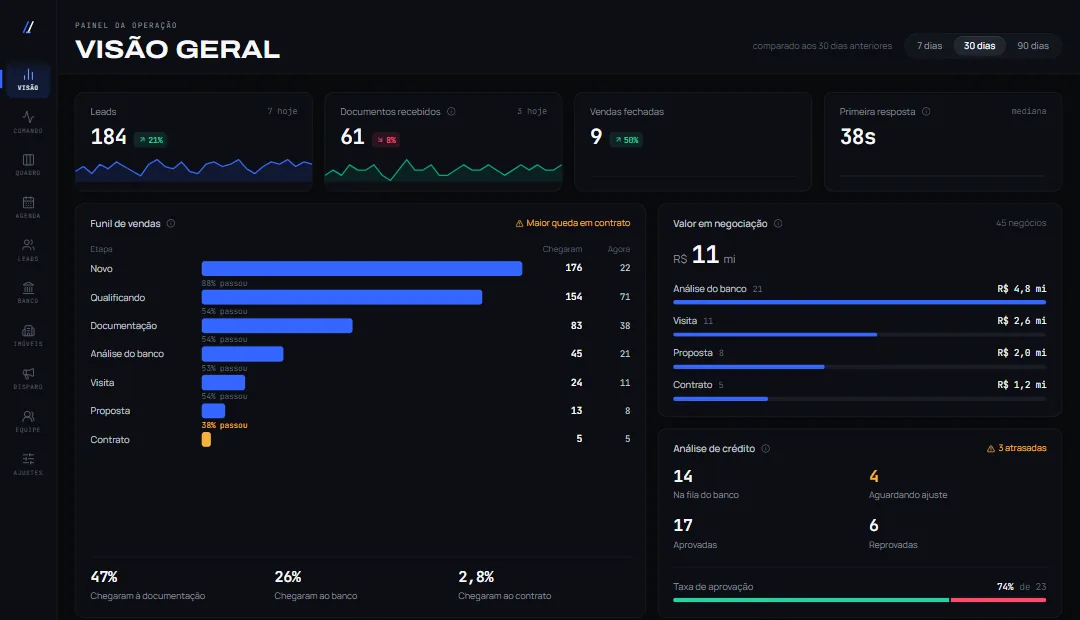
Task: Open the Documentos recebidos card
Action: (x=444, y=142)
